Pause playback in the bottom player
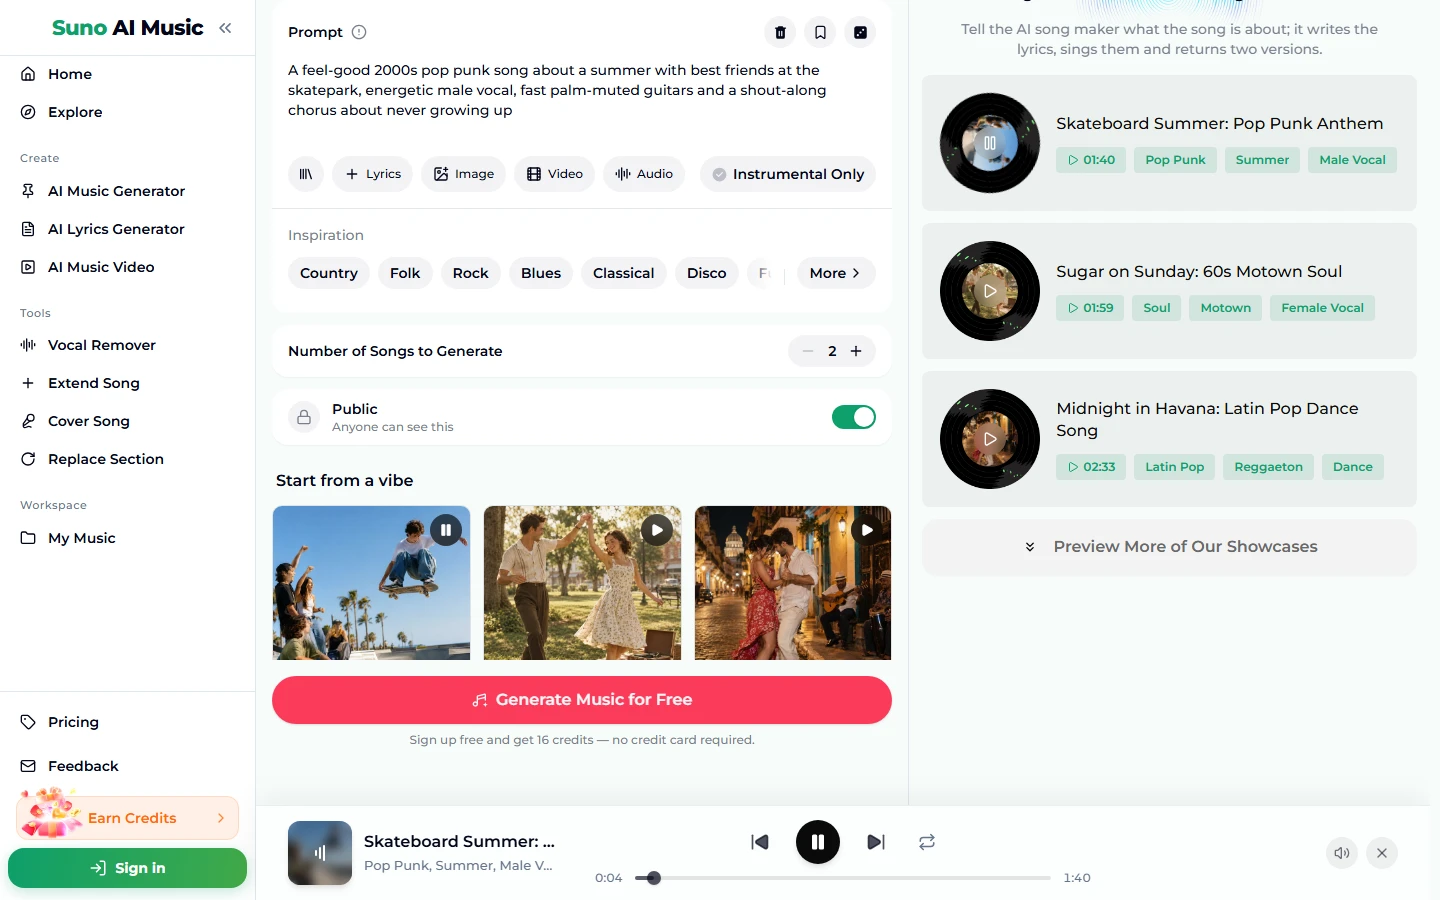Viewport: 1440px width, 900px height. 818,842
